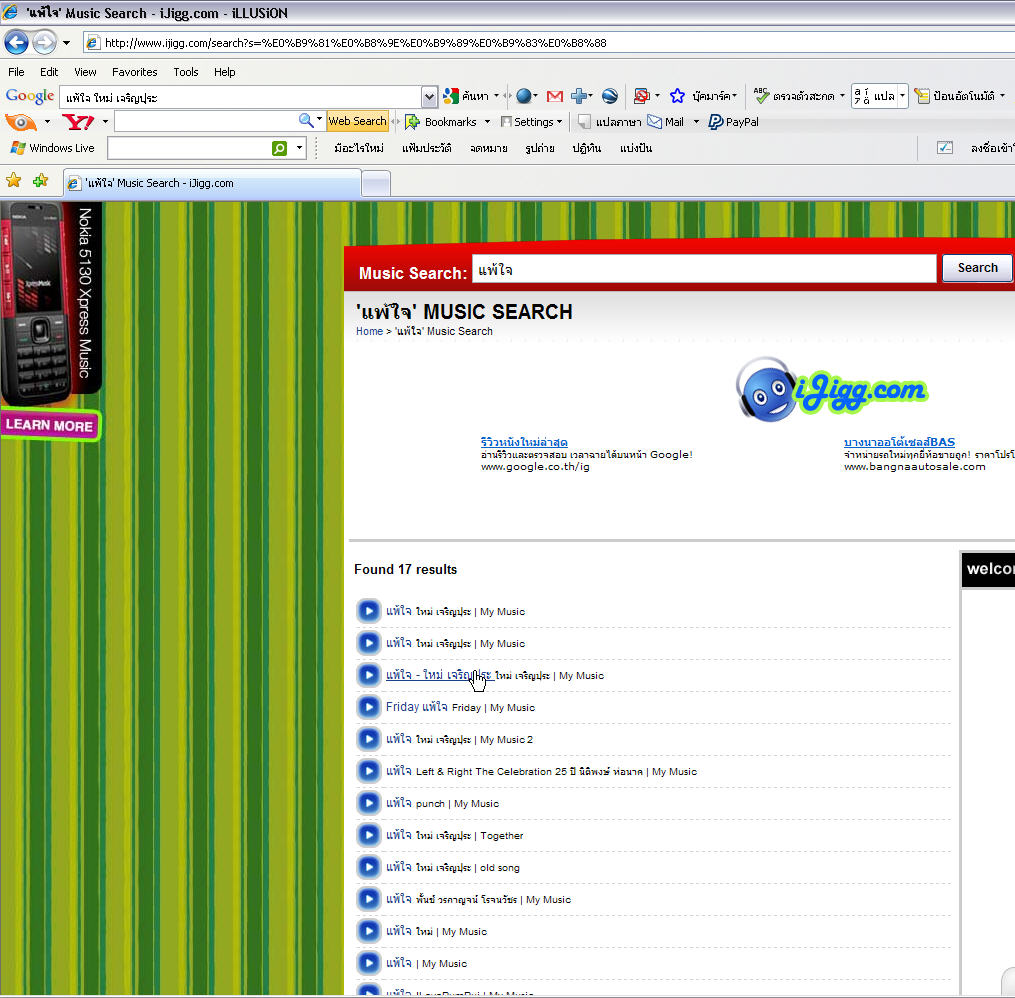Open the Favorites Center star
This screenshot has width=1015, height=998.
point(14,181)
